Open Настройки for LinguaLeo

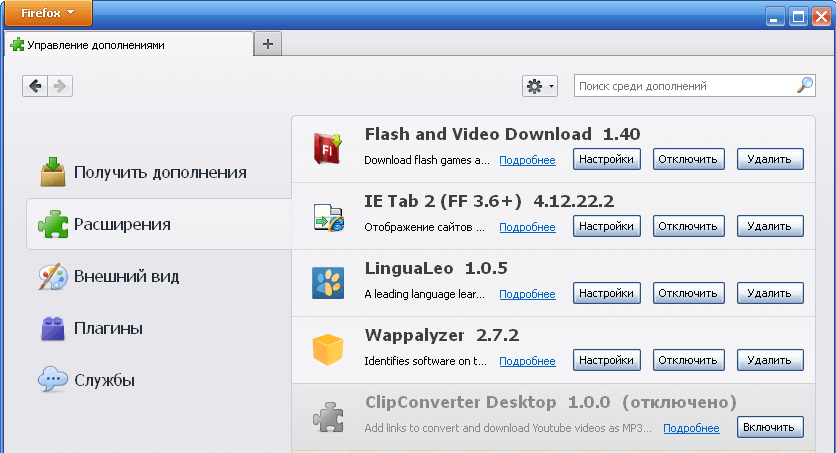(607, 293)
